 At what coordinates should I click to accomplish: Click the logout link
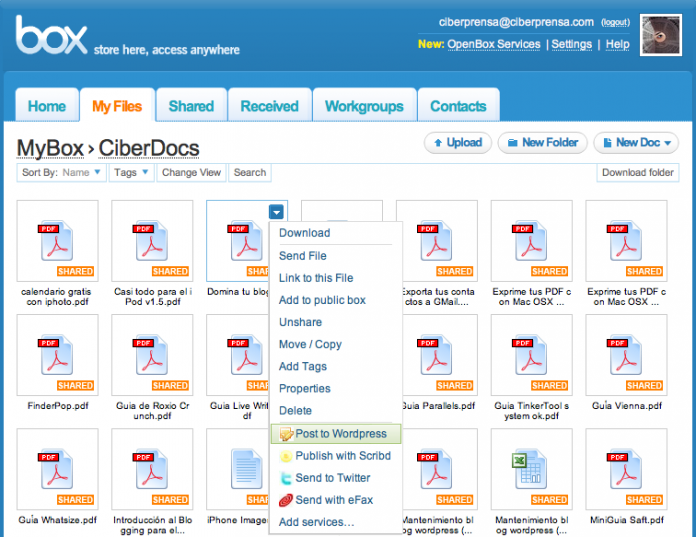point(615,22)
